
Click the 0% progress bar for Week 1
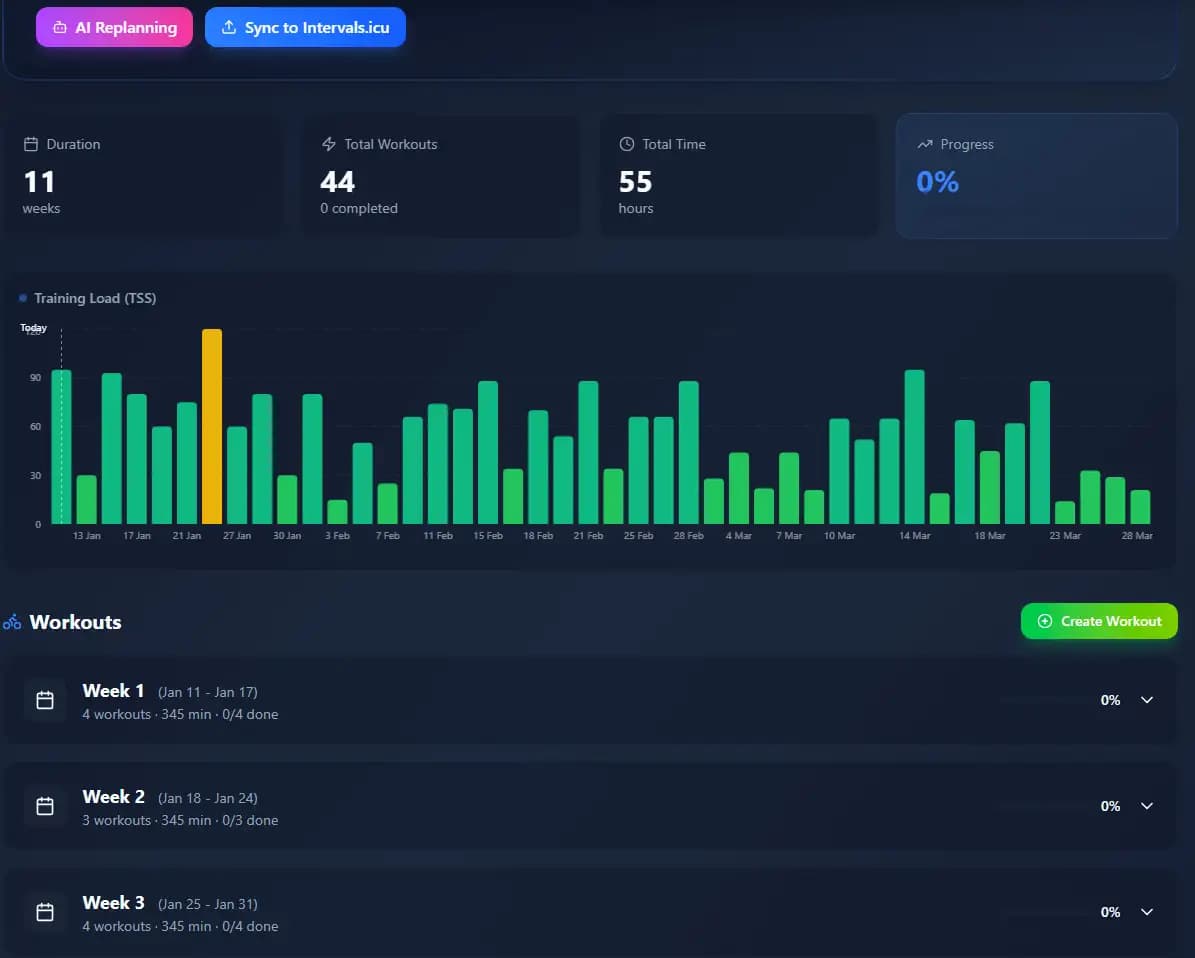tap(1043, 700)
